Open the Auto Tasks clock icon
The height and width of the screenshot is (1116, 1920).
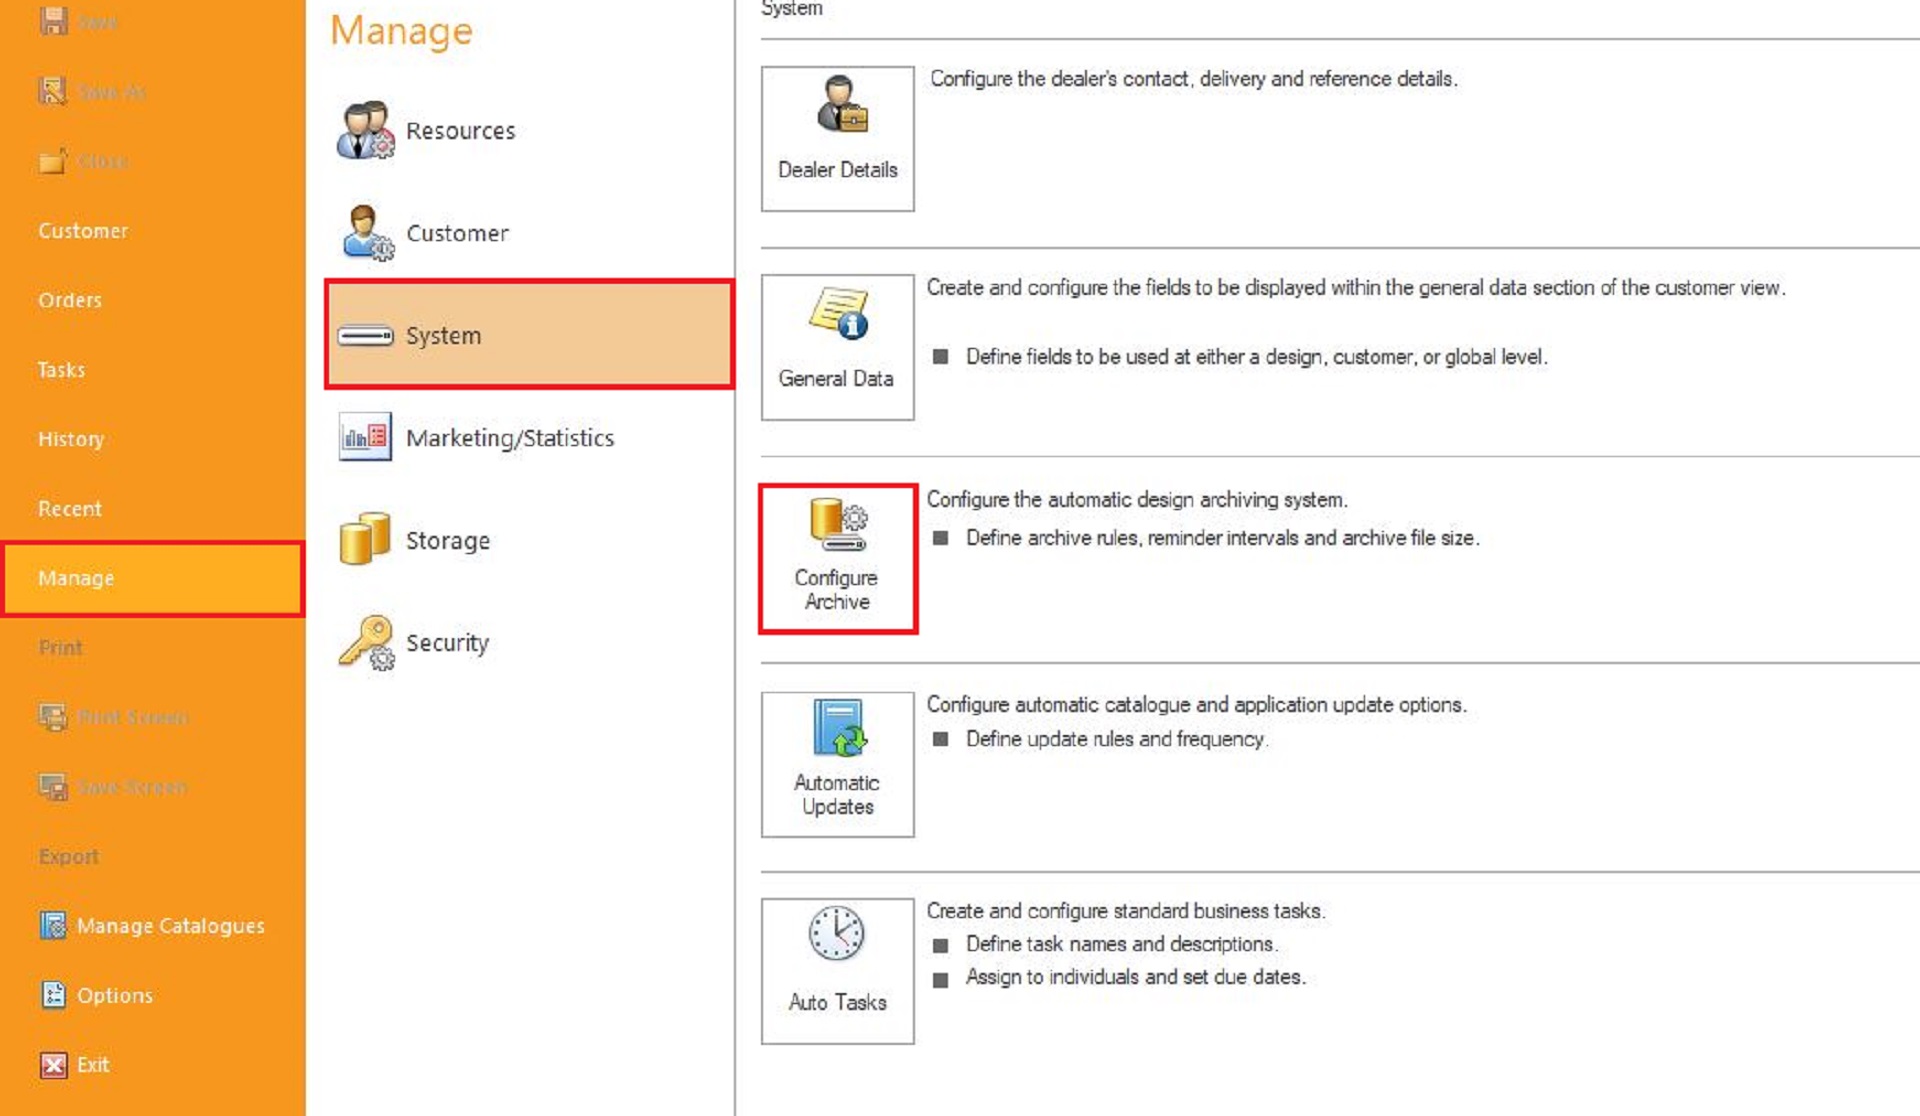tap(836, 934)
